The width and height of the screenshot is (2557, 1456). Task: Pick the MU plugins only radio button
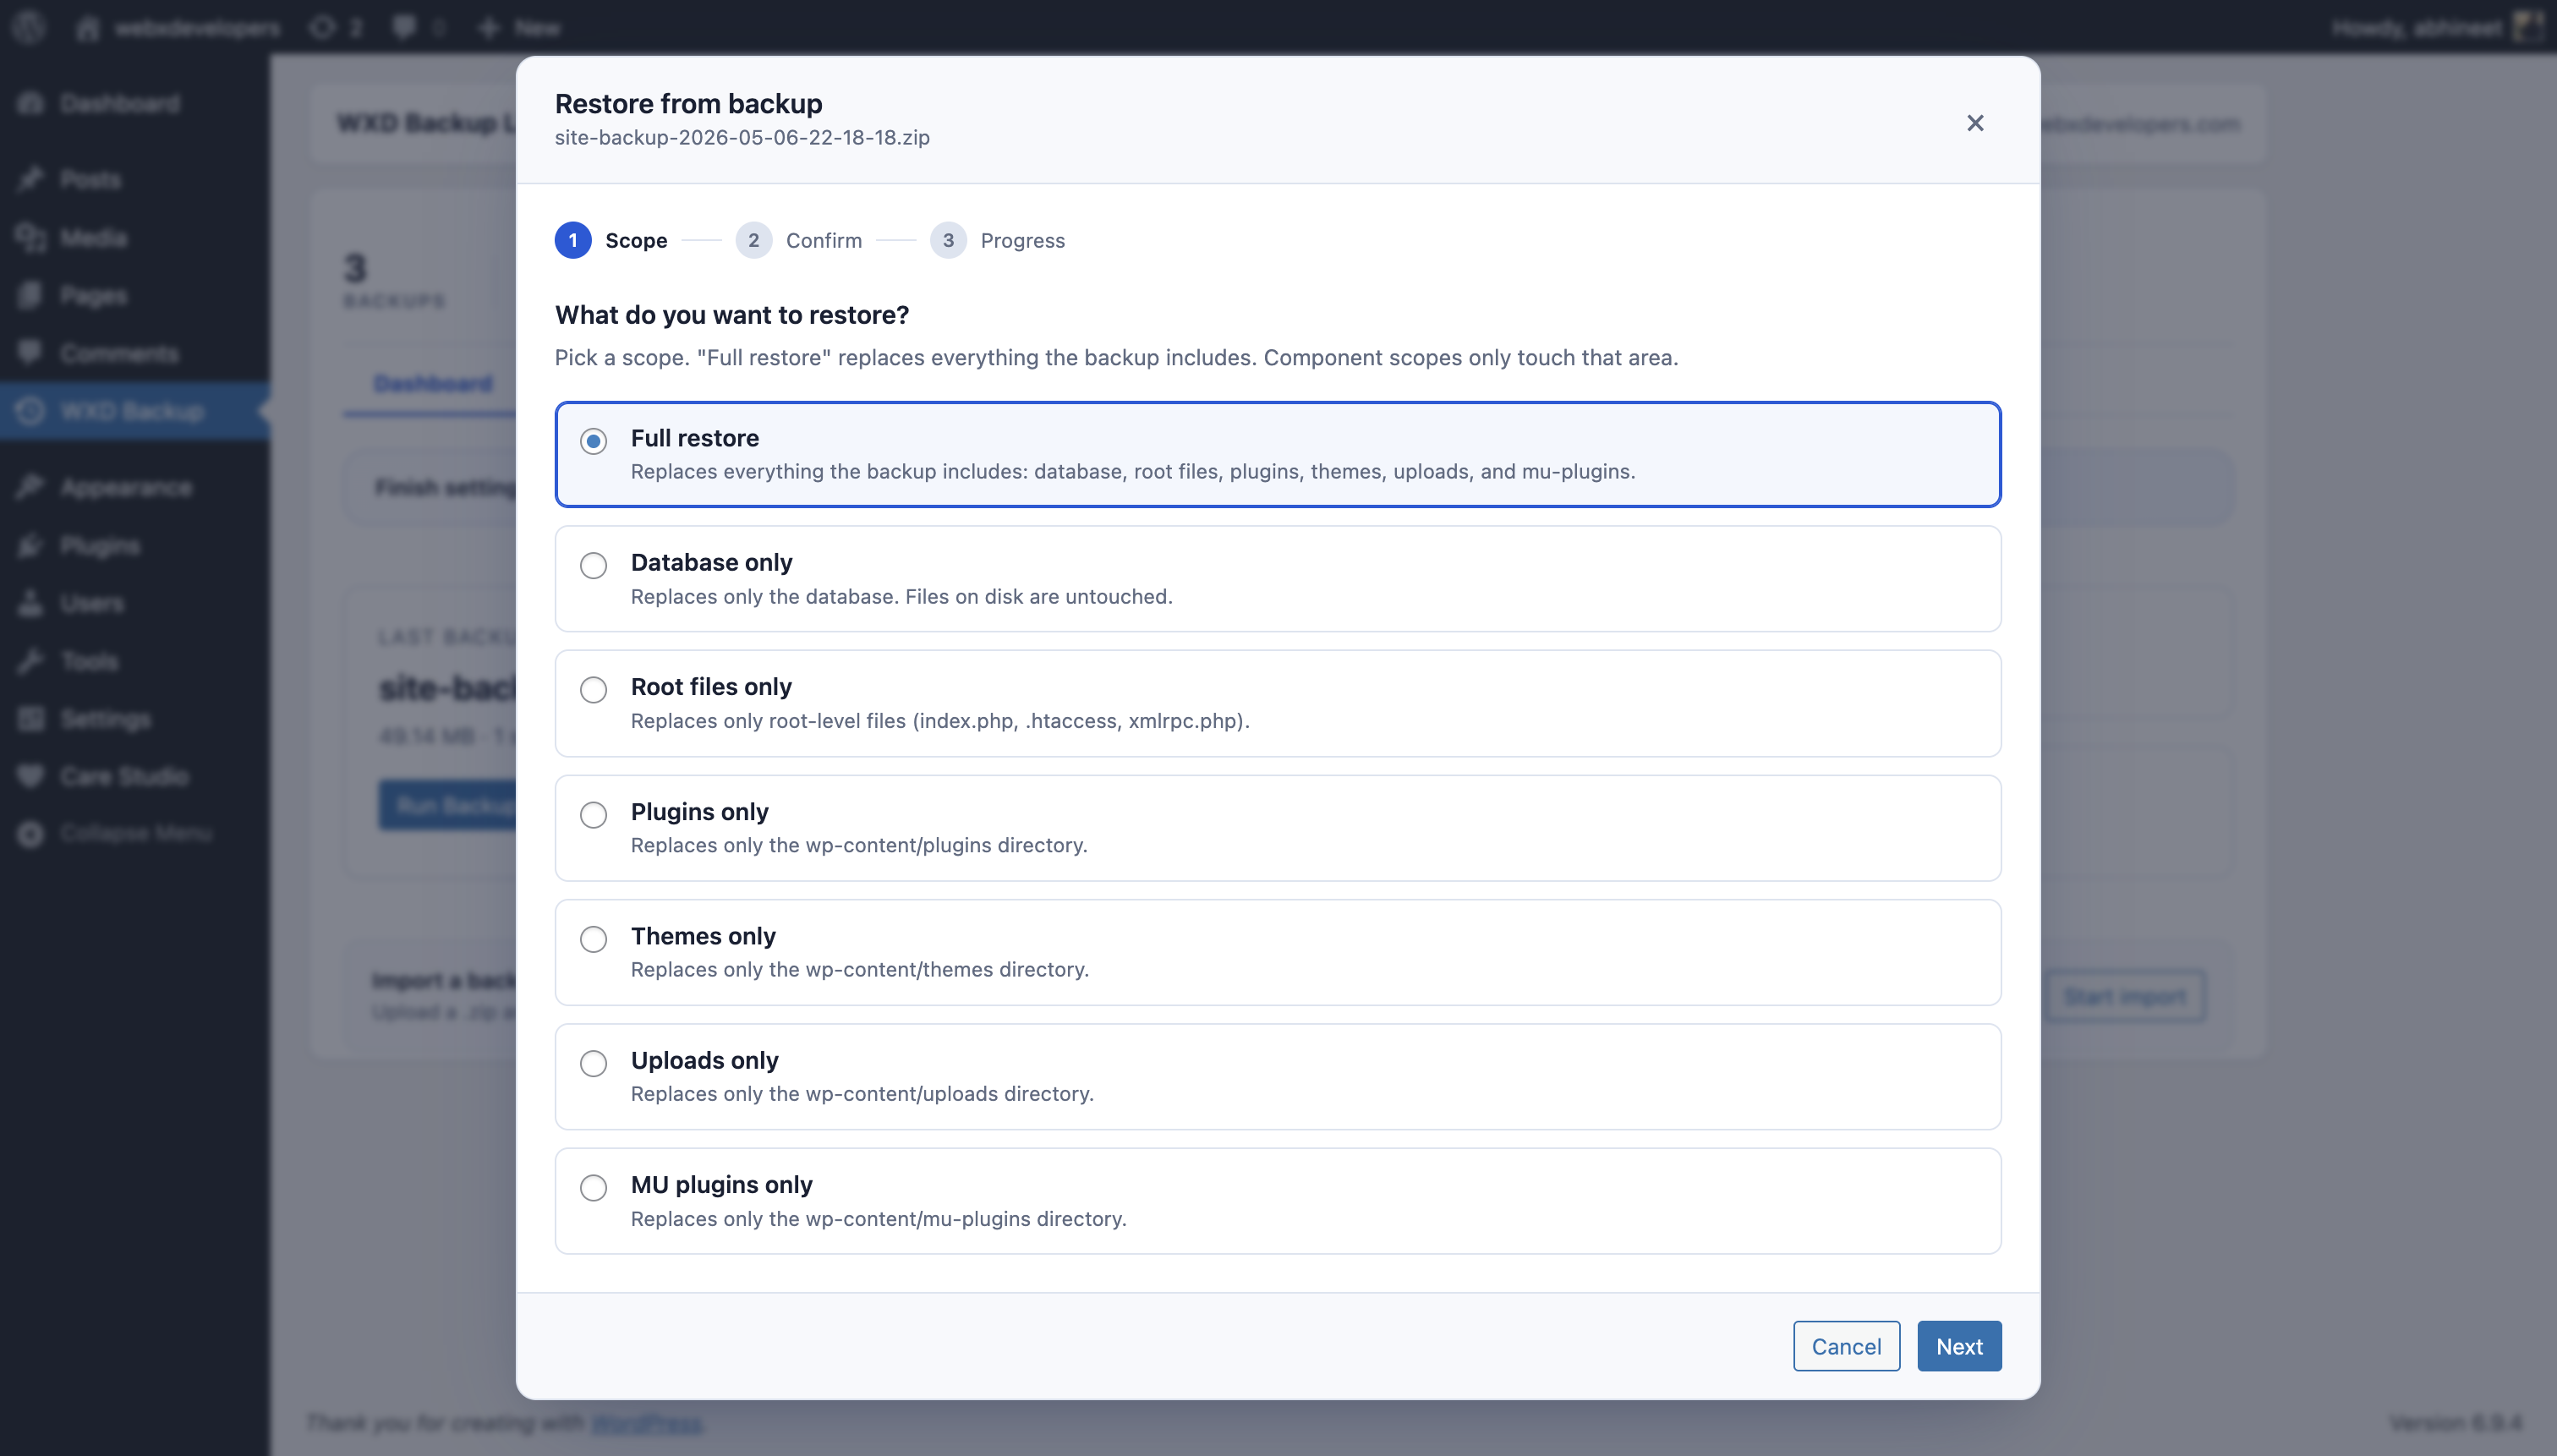593,1187
